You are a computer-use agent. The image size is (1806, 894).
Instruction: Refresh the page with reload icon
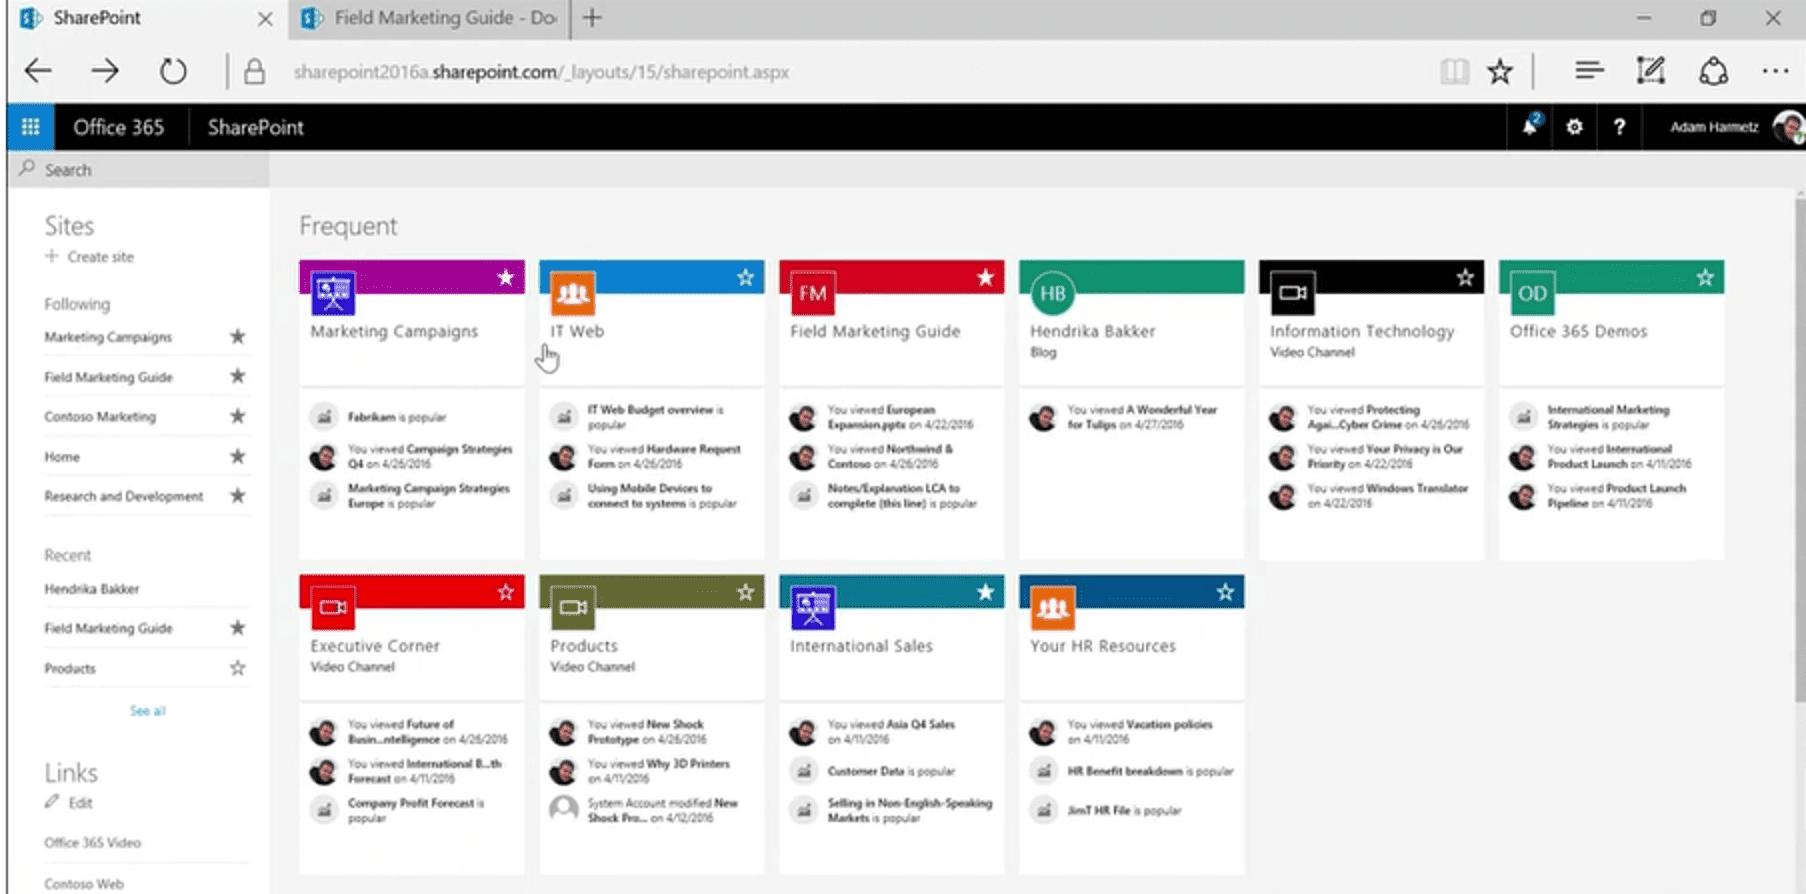[x=173, y=71]
